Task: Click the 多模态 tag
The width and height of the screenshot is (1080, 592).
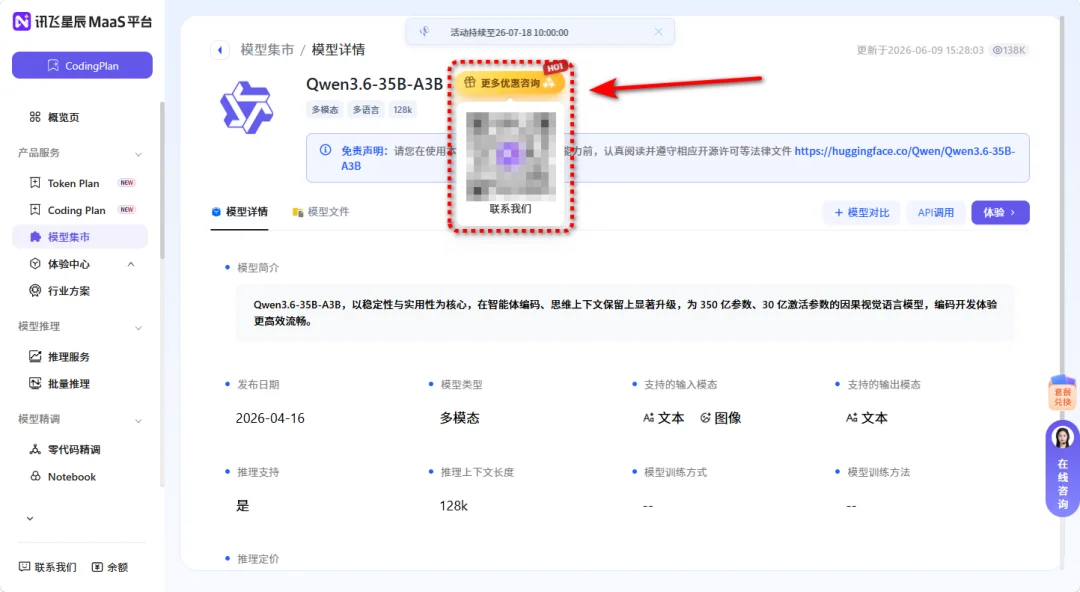Action: tap(324, 110)
